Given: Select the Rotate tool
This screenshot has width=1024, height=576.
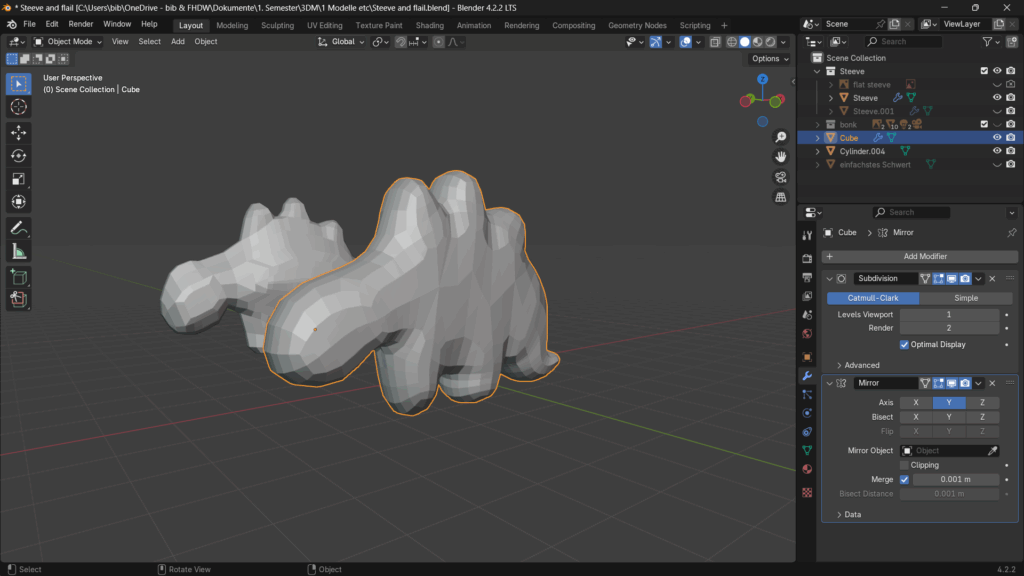Looking at the screenshot, I should click(x=19, y=156).
